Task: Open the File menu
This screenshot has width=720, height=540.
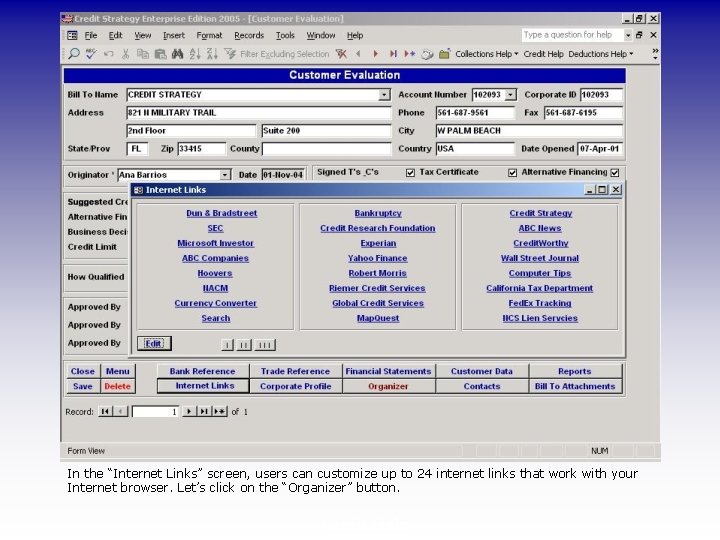Action: coord(90,35)
